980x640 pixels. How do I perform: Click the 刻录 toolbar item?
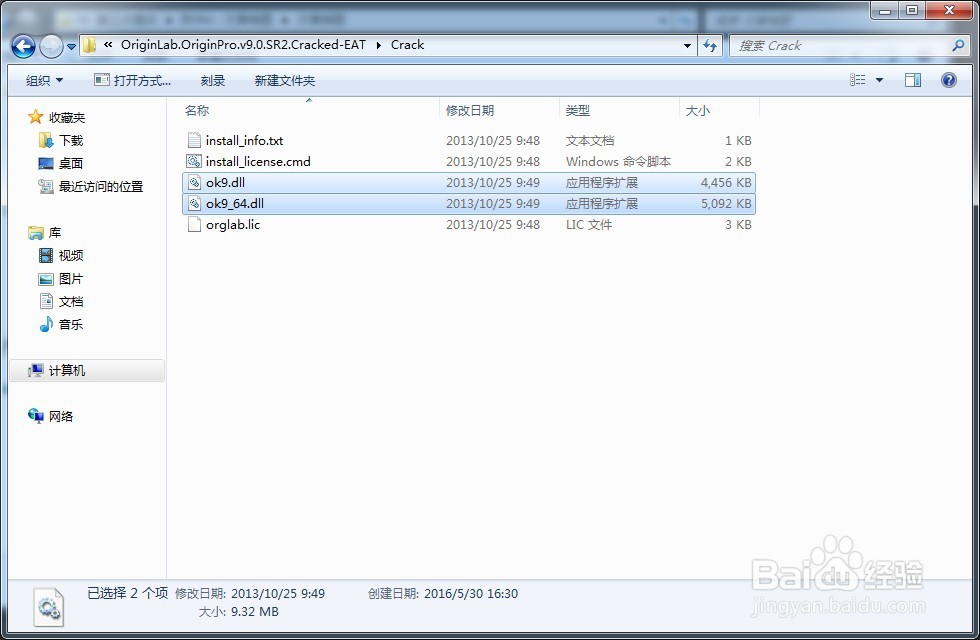212,80
